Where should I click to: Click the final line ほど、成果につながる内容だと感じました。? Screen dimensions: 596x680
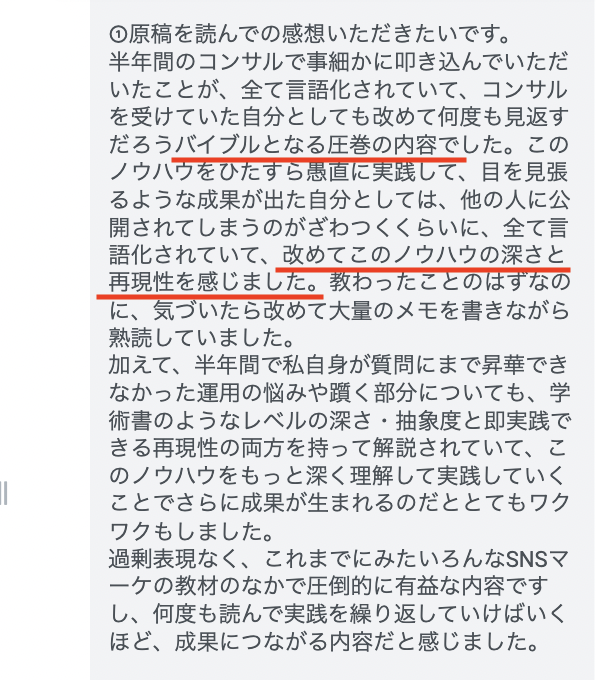click(324, 642)
